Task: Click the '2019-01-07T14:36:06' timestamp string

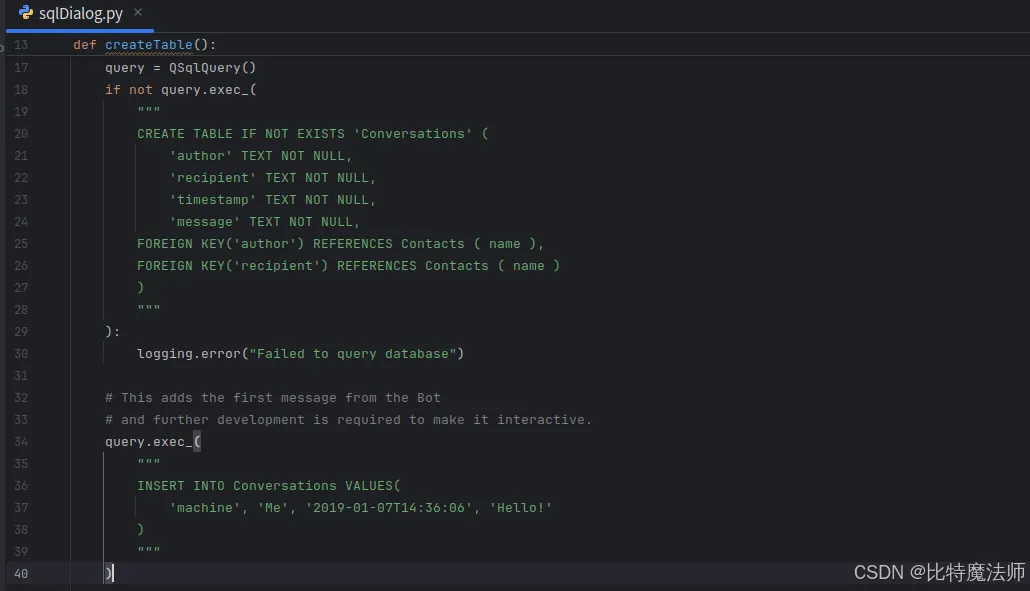Action: point(389,508)
